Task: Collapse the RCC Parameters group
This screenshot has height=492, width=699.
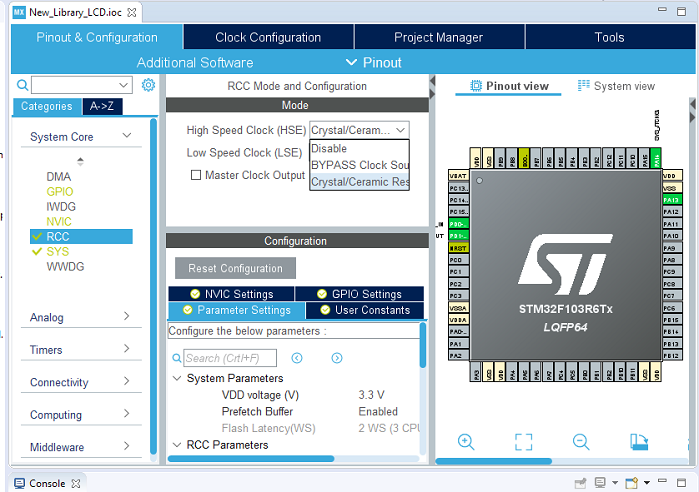Action: 177,445
